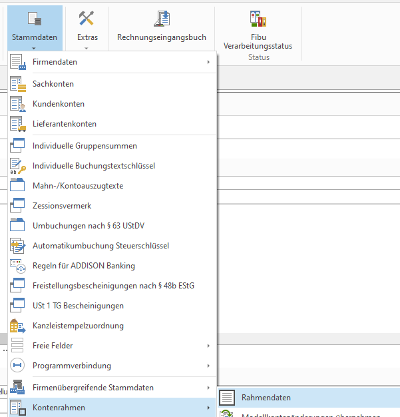The image size is (400, 417).
Task: Click the Programmverbindung icon
Action: coord(17,365)
